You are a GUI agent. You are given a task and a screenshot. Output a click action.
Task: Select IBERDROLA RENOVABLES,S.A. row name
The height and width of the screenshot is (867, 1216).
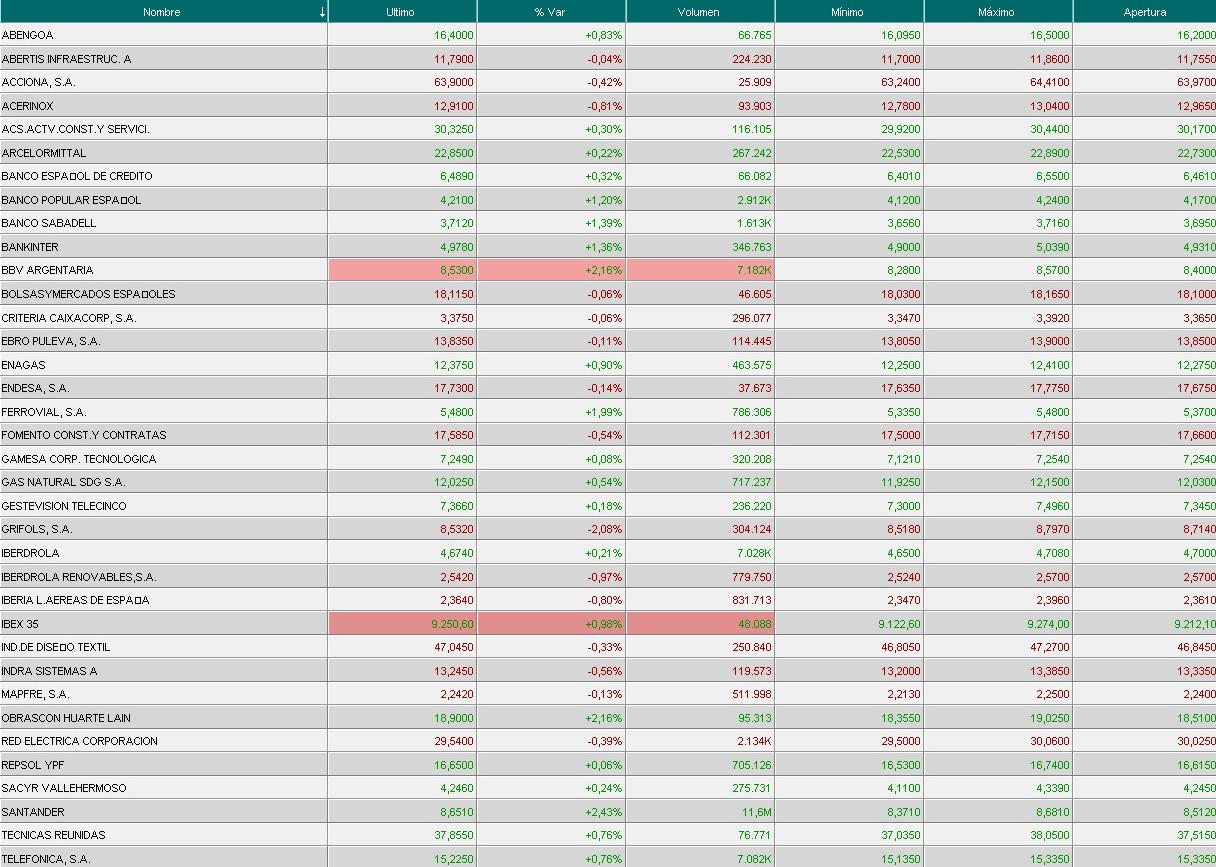point(79,577)
